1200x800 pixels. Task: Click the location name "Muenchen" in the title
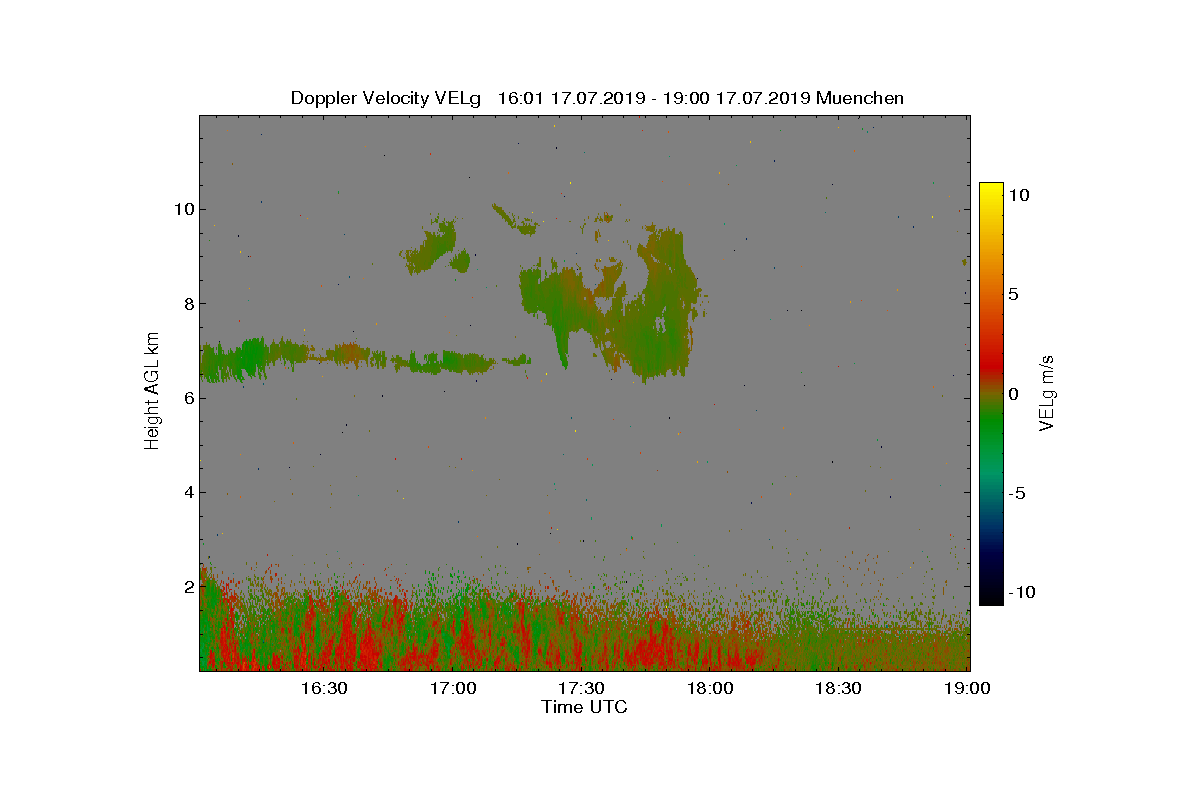860,98
